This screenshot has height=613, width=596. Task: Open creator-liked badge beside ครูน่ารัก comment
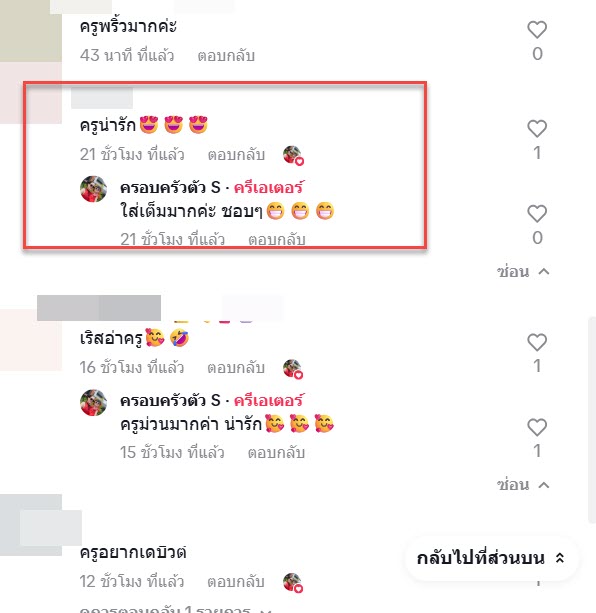pos(293,155)
